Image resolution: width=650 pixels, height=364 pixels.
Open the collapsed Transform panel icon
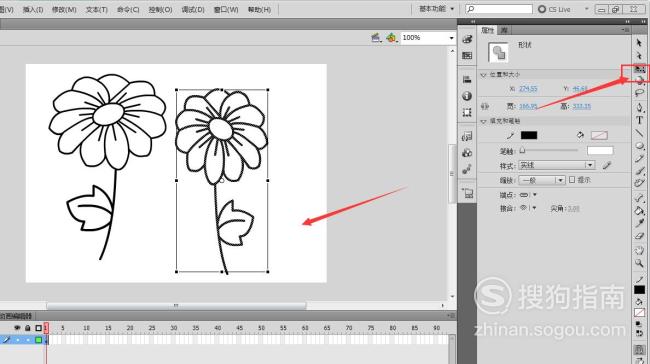point(467,112)
